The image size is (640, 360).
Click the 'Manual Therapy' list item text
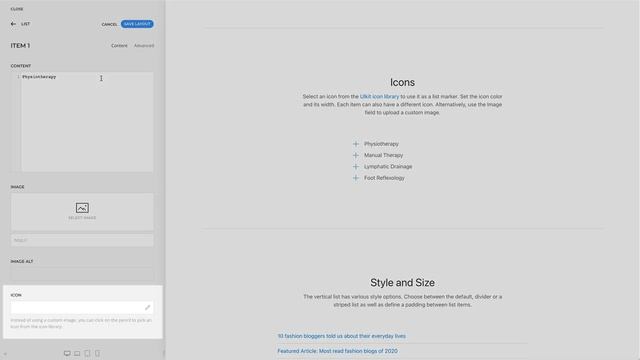[383, 156]
